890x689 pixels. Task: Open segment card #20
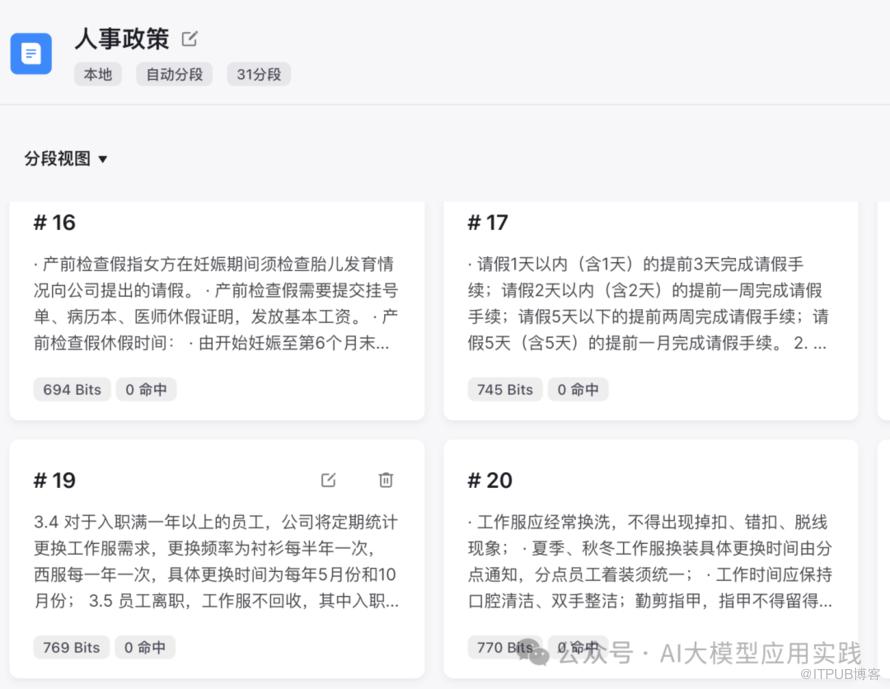click(650, 559)
